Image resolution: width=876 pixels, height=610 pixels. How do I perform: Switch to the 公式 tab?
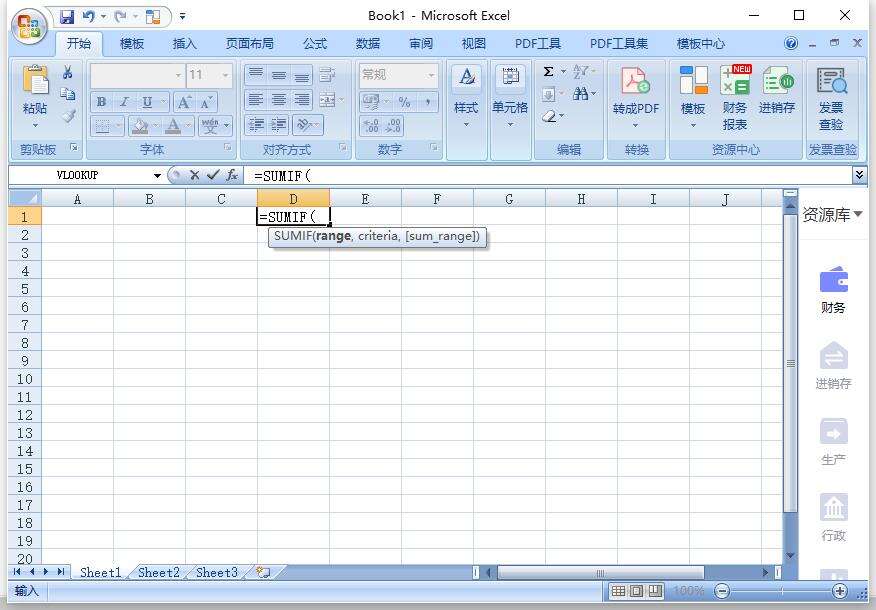coord(315,44)
